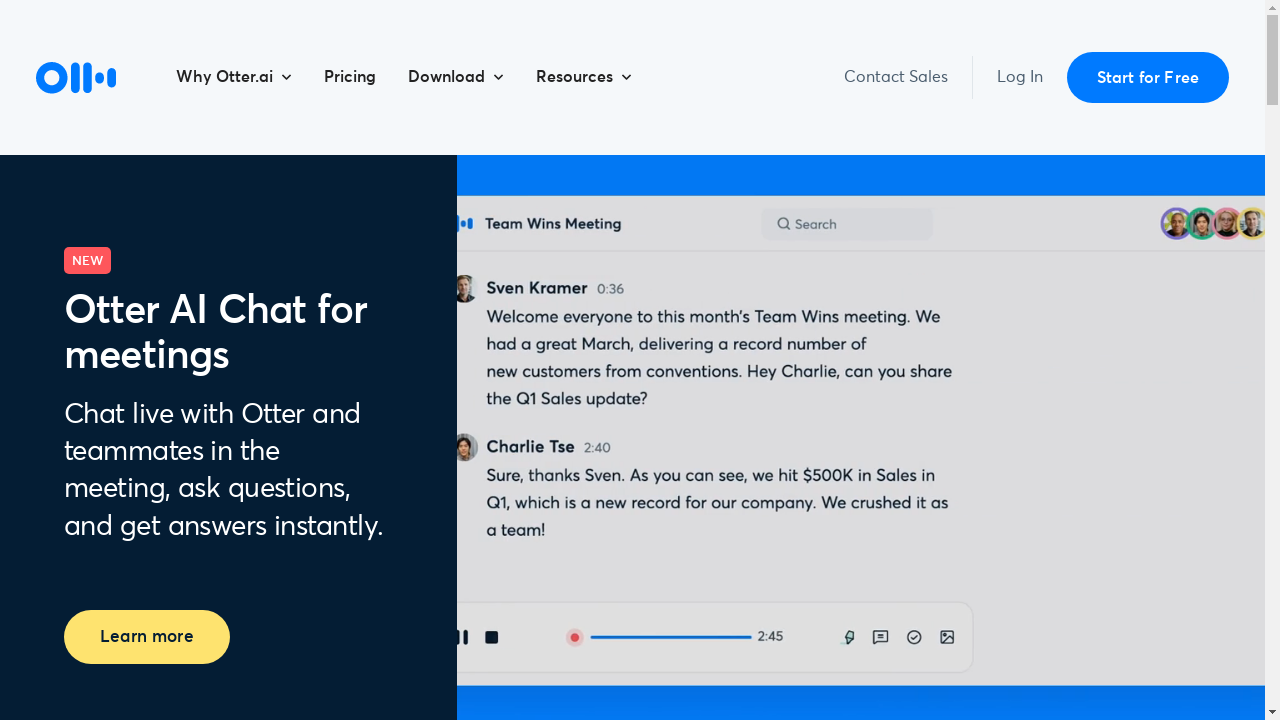Click the purple-ringed participant avatar
This screenshot has width=1280, height=720.
[x=1176, y=223]
